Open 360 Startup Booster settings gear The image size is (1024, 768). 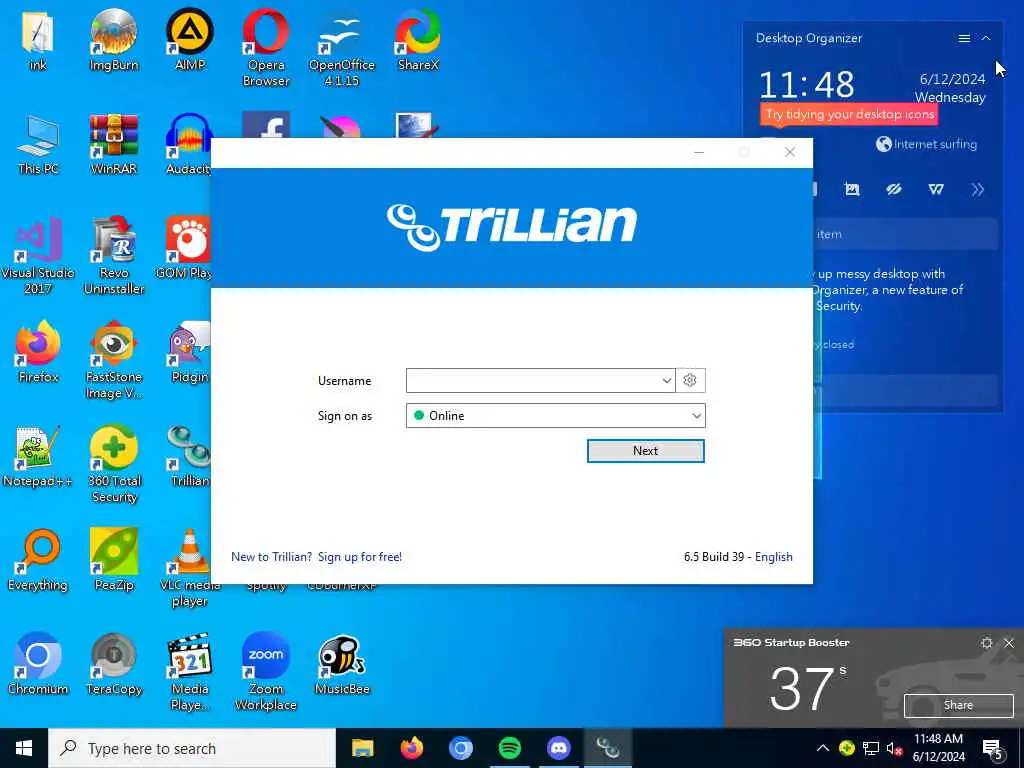[987, 643]
